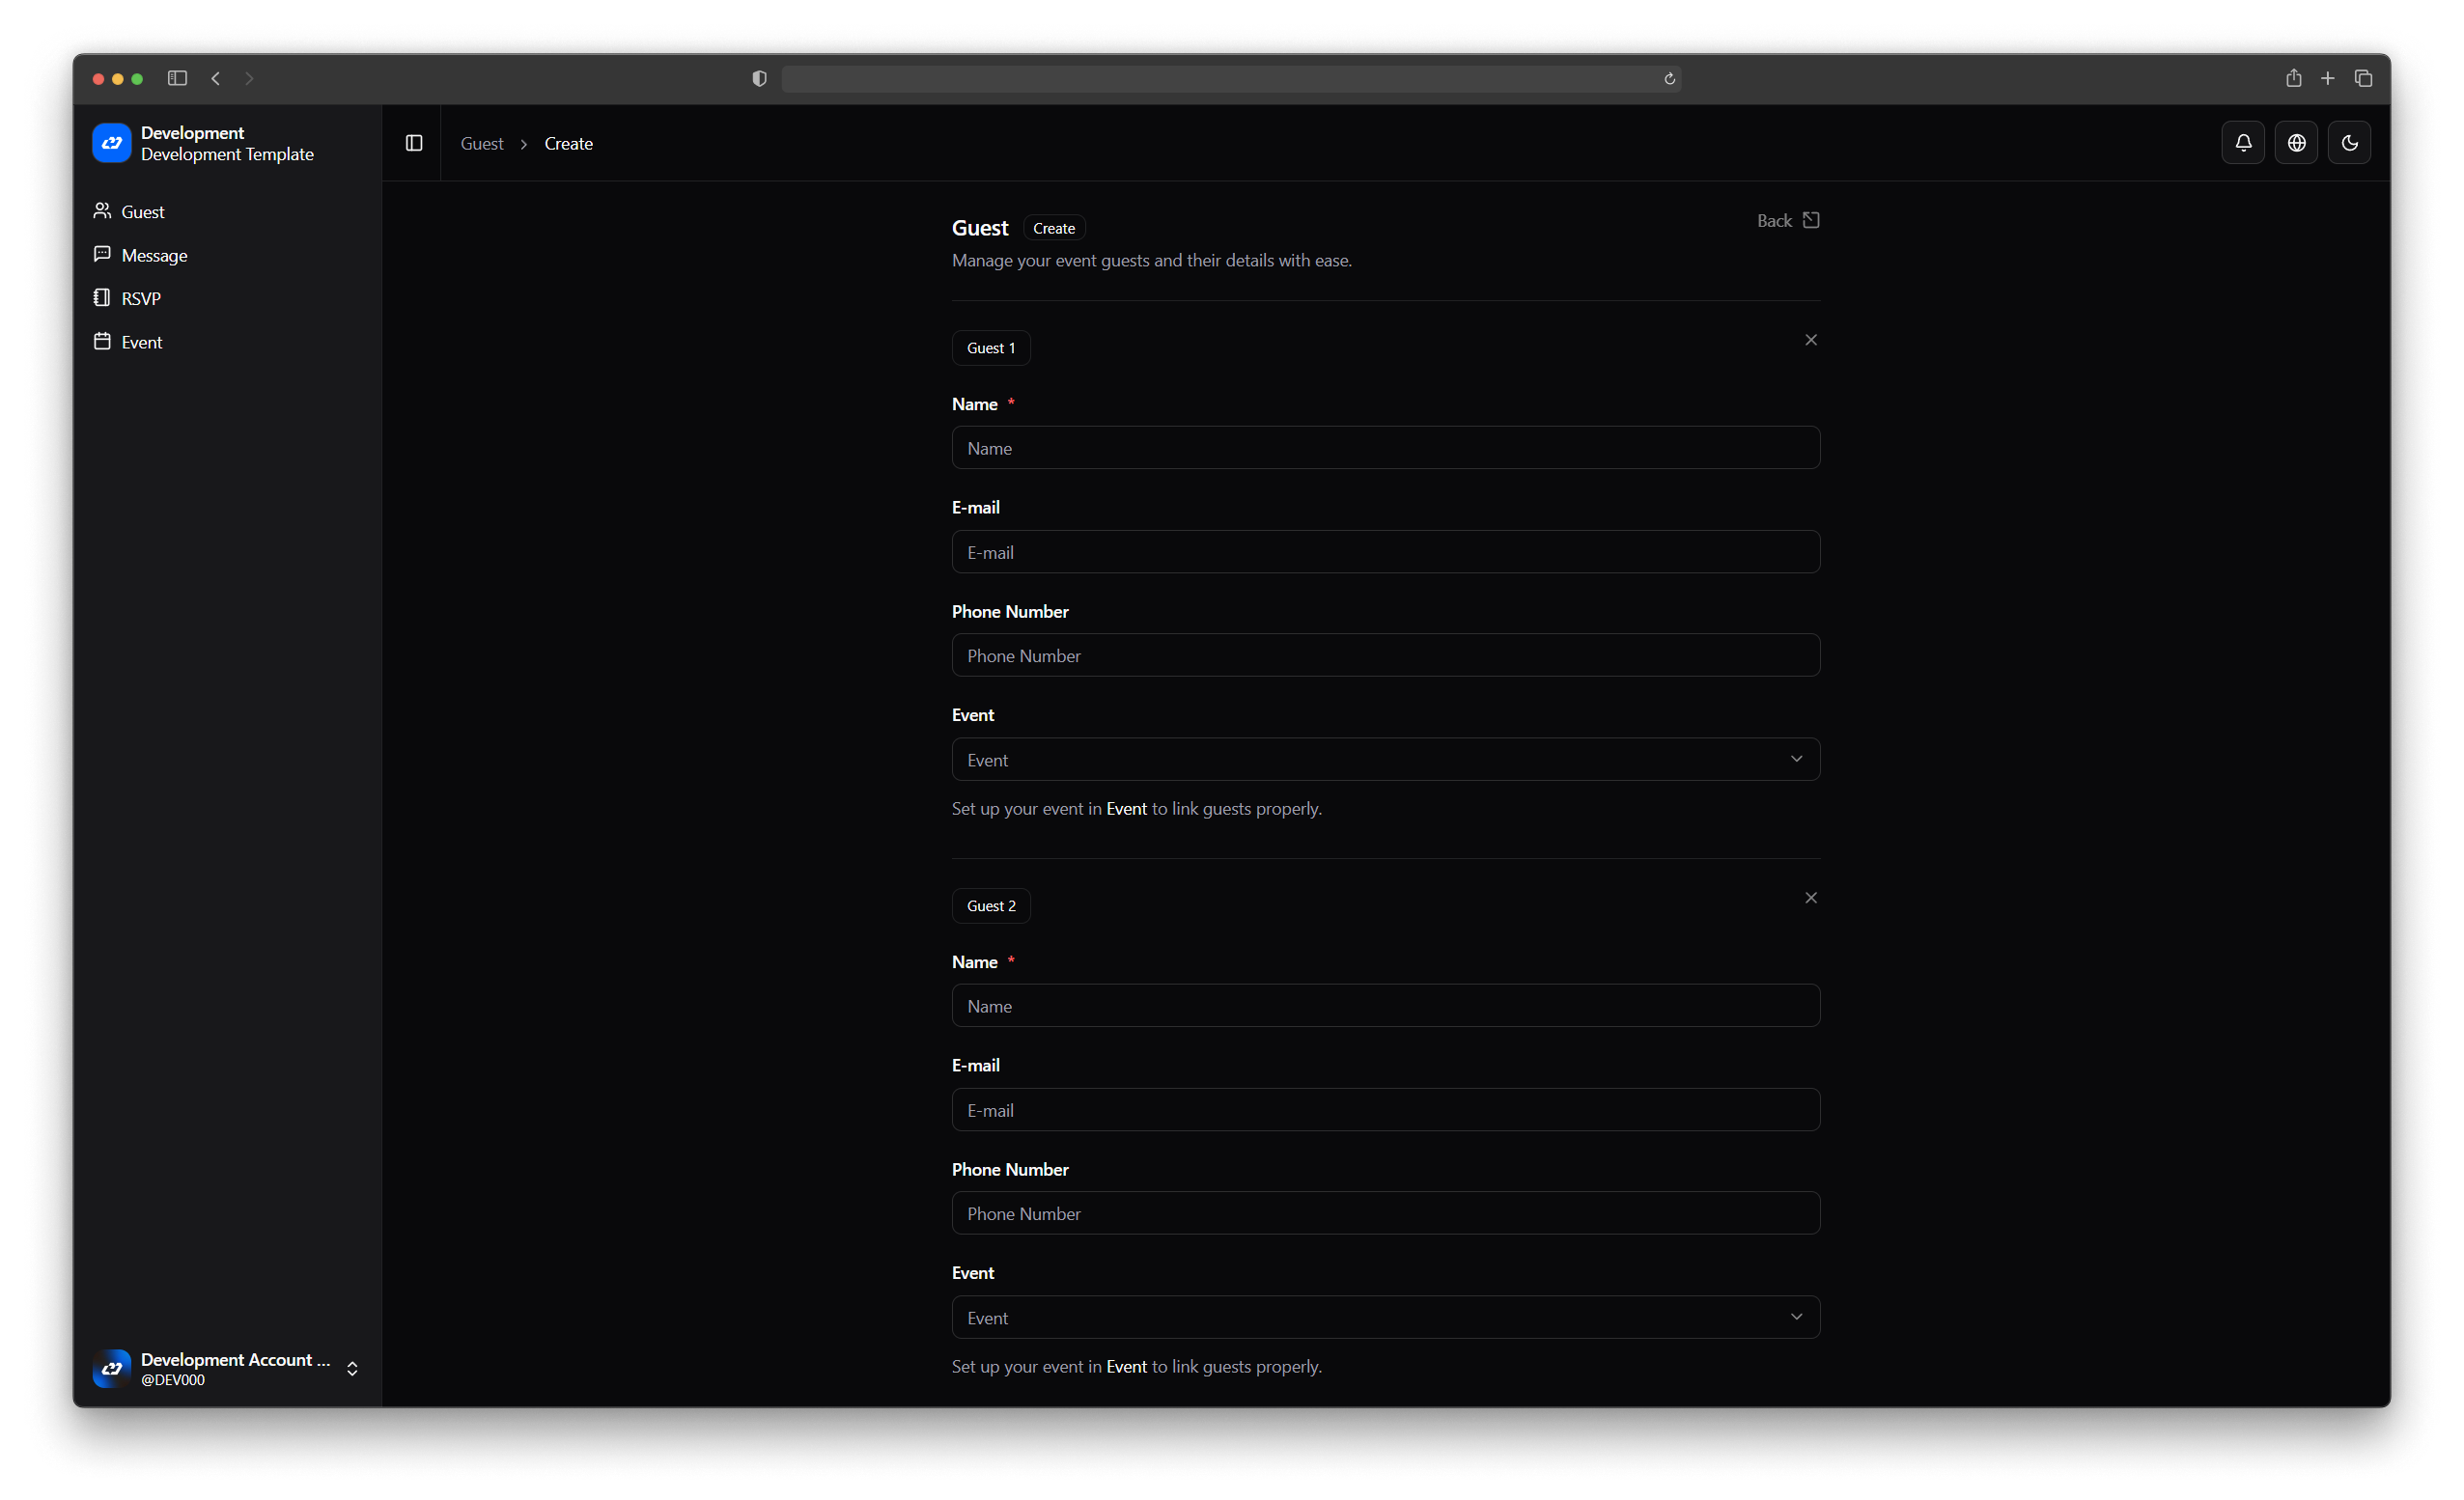Image resolution: width=2464 pixels, height=1500 pixels.
Task: Focus Guest 1 Name input field
Action: (x=1385, y=448)
